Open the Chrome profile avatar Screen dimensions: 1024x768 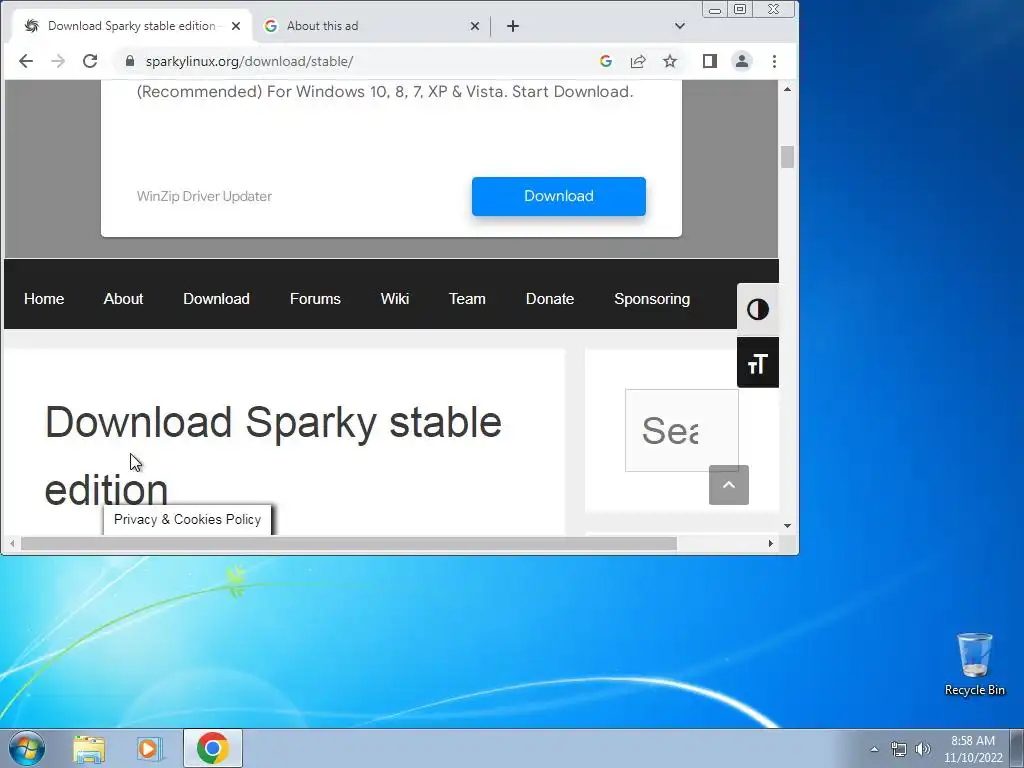[x=742, y=61]
